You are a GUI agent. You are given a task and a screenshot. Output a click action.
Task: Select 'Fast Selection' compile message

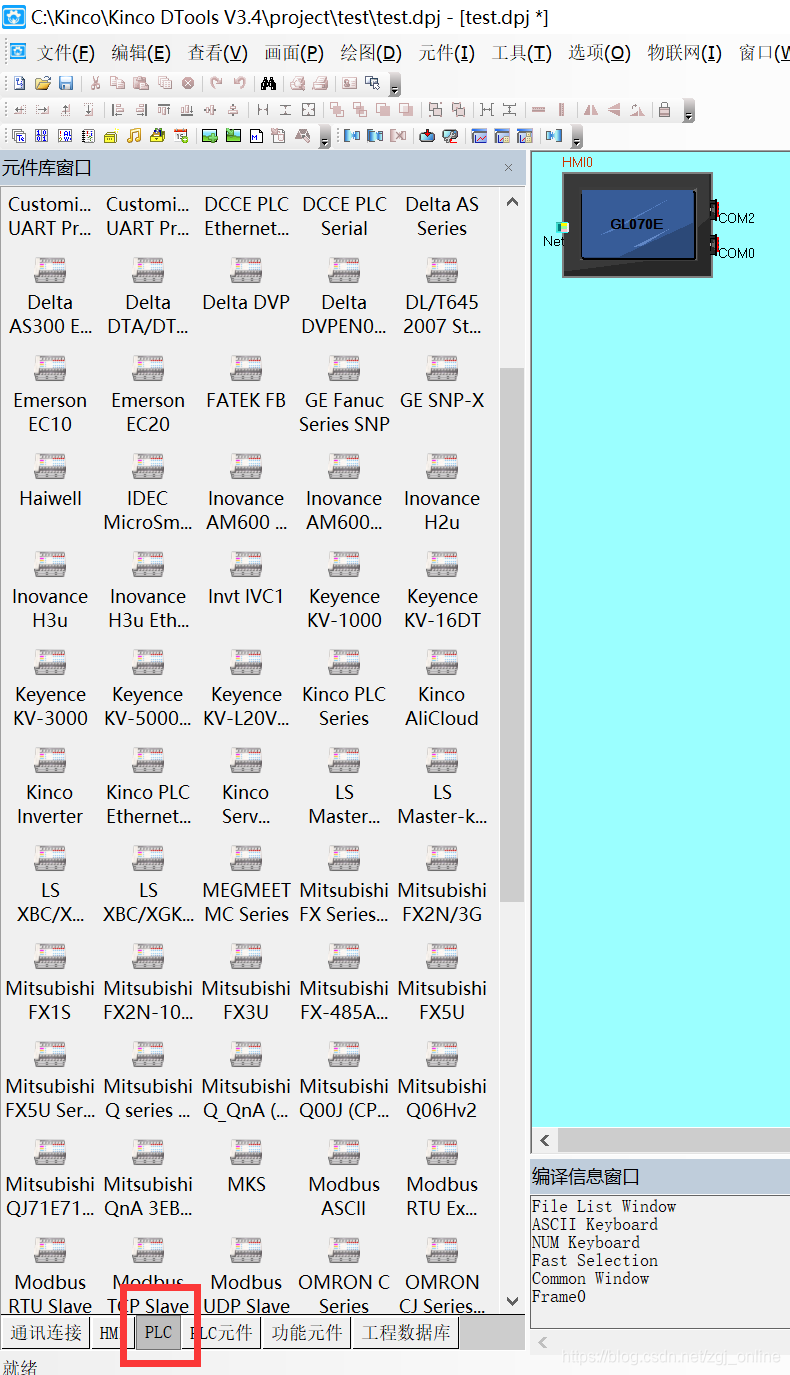595,1260
